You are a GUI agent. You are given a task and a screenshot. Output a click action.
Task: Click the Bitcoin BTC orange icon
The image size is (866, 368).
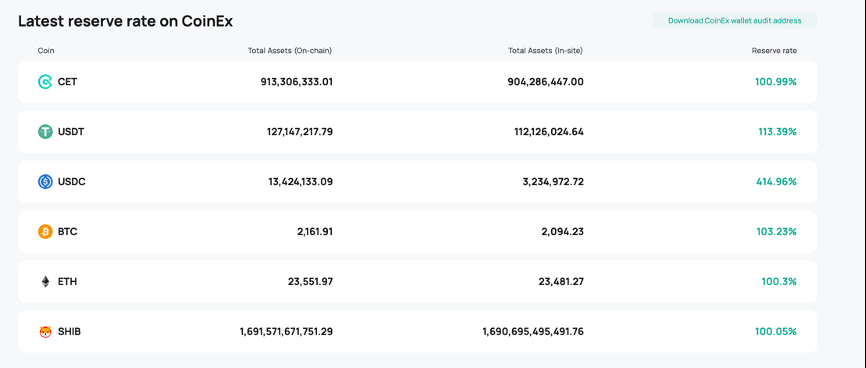[x=45, y=232]
